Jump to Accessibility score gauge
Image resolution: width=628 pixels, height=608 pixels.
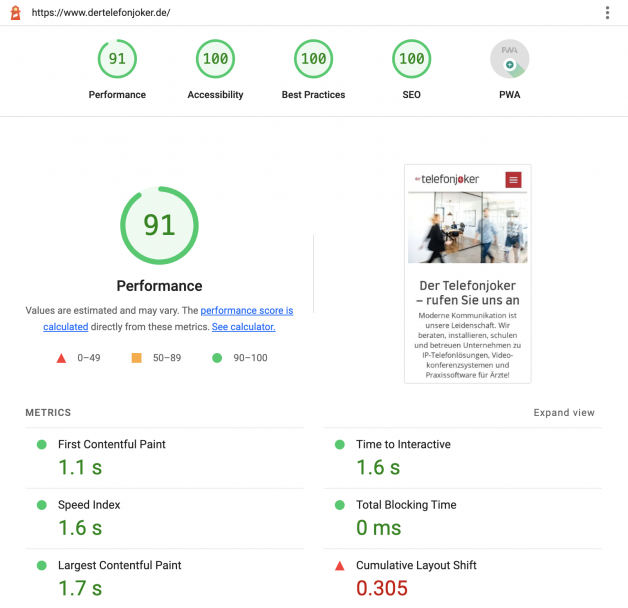click(x=215, y=59)
